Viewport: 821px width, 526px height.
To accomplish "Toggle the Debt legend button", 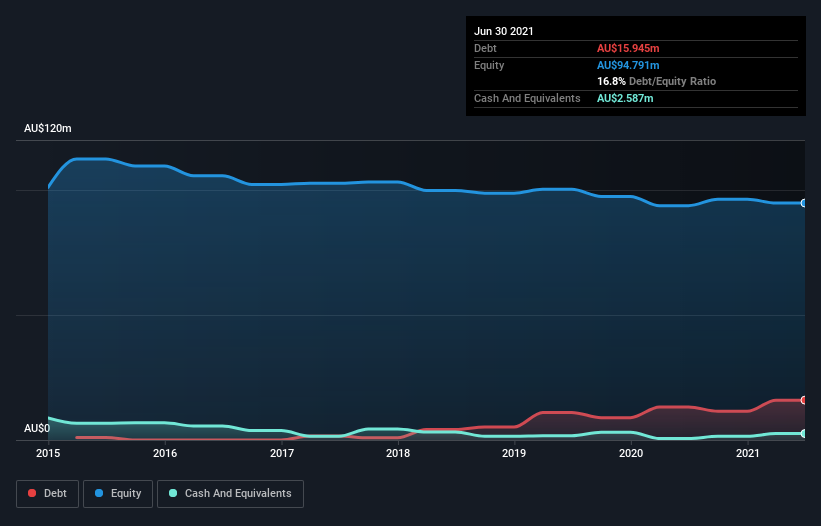I will (48, 494).
